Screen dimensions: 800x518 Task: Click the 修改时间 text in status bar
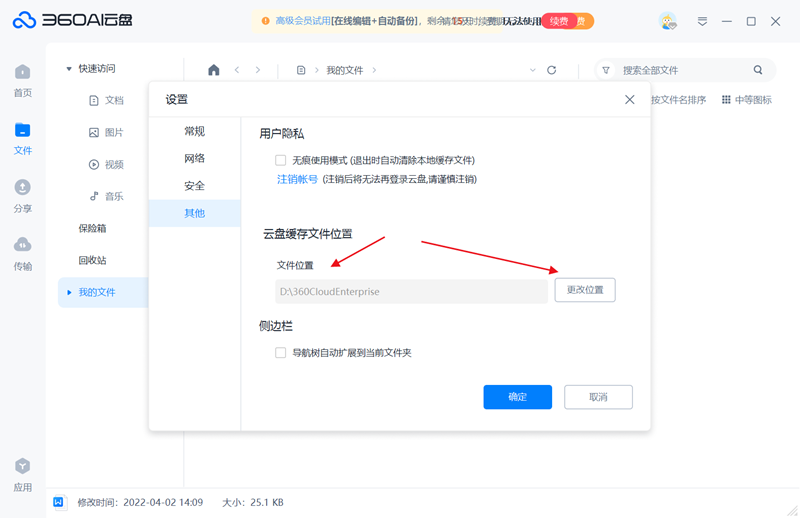[140, 503]
